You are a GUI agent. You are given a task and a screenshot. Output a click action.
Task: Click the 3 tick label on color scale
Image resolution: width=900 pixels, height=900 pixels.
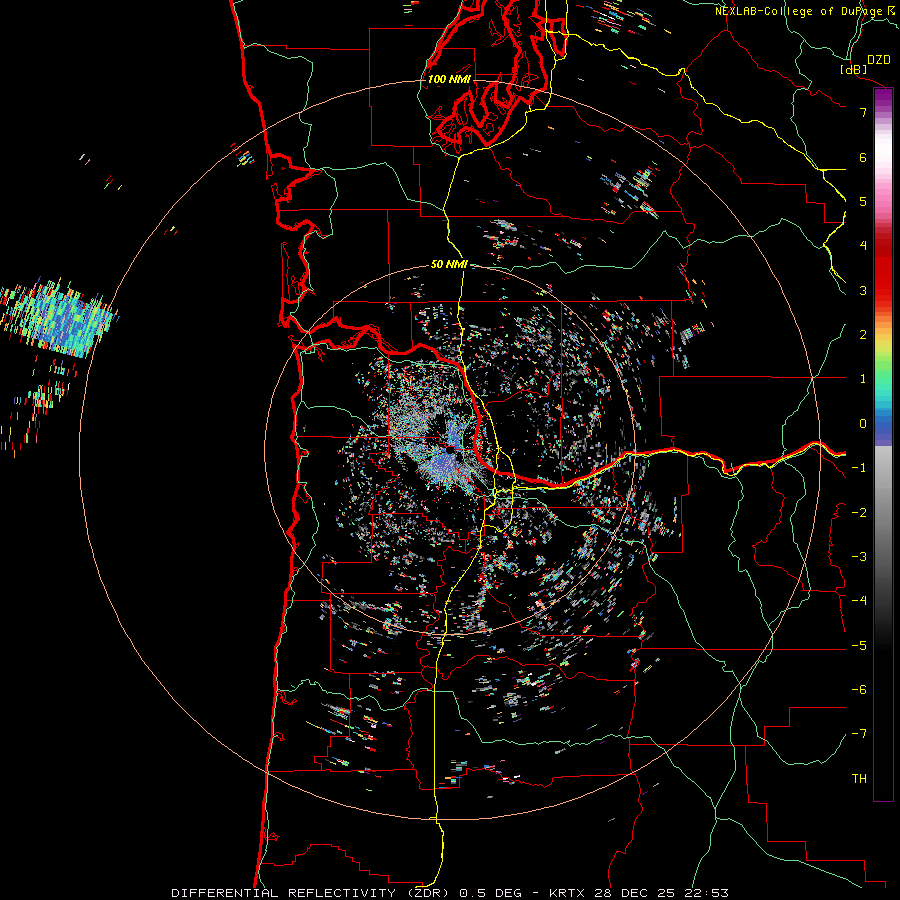(863, 290)
